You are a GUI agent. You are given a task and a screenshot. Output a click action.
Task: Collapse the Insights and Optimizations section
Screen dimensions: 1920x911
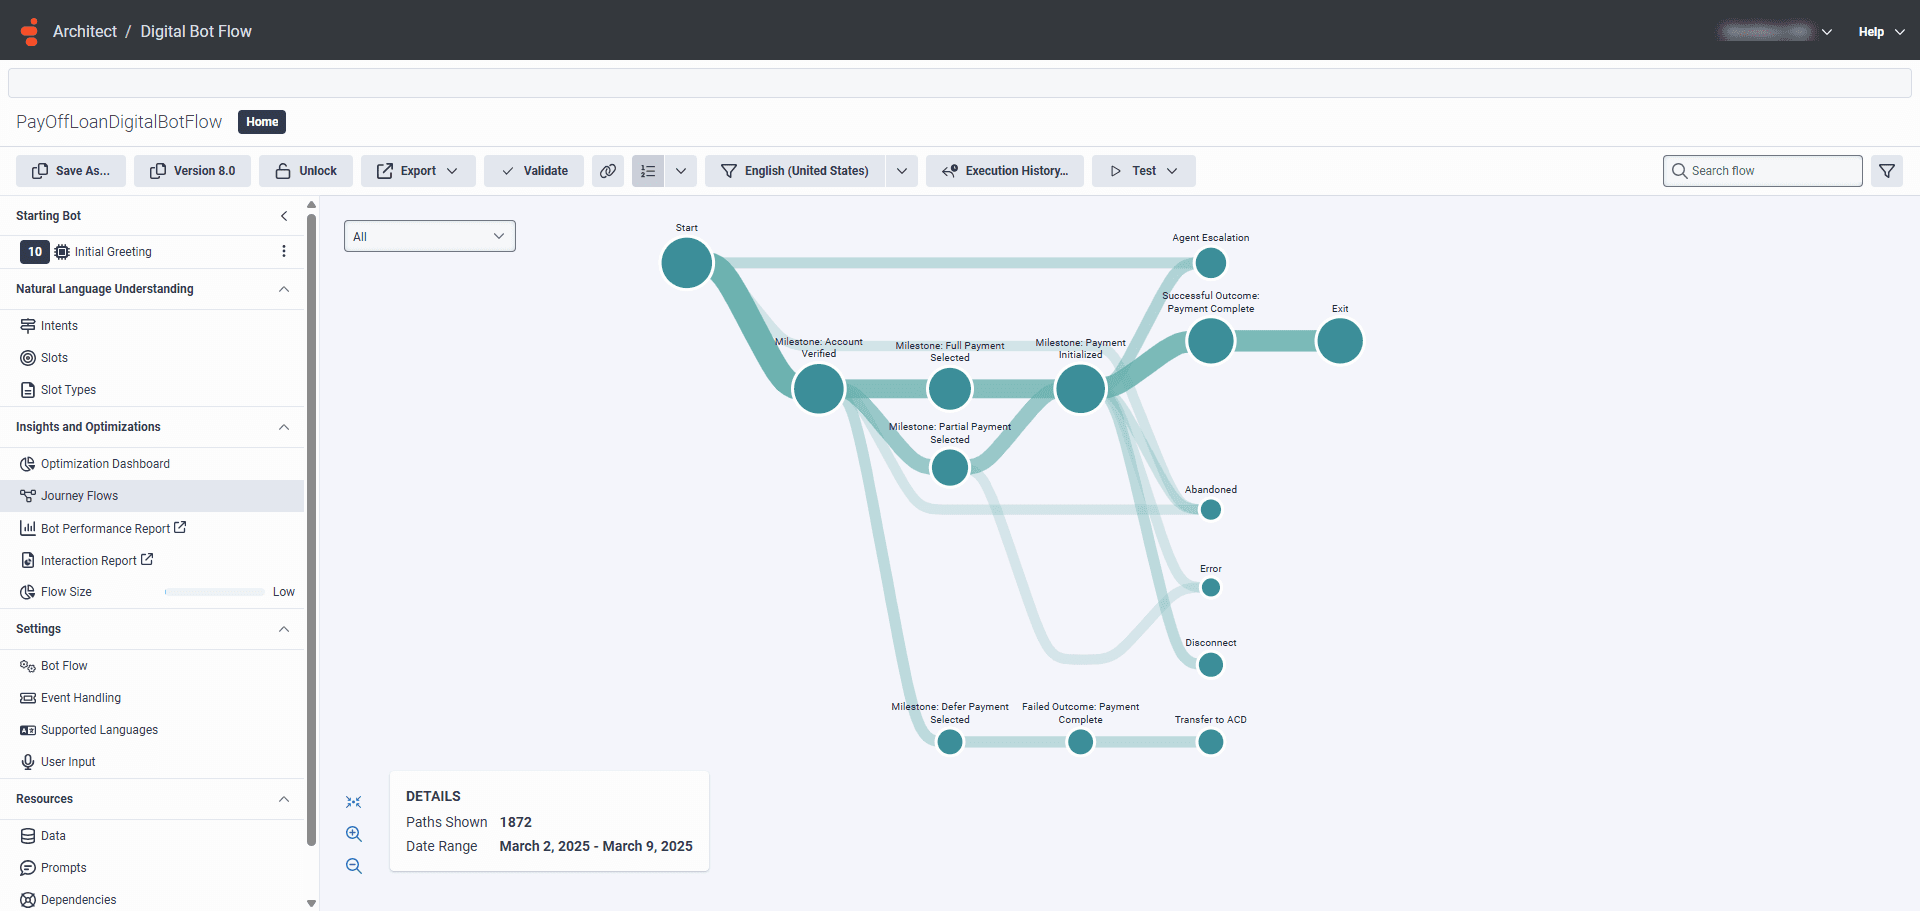pos(284,427)
